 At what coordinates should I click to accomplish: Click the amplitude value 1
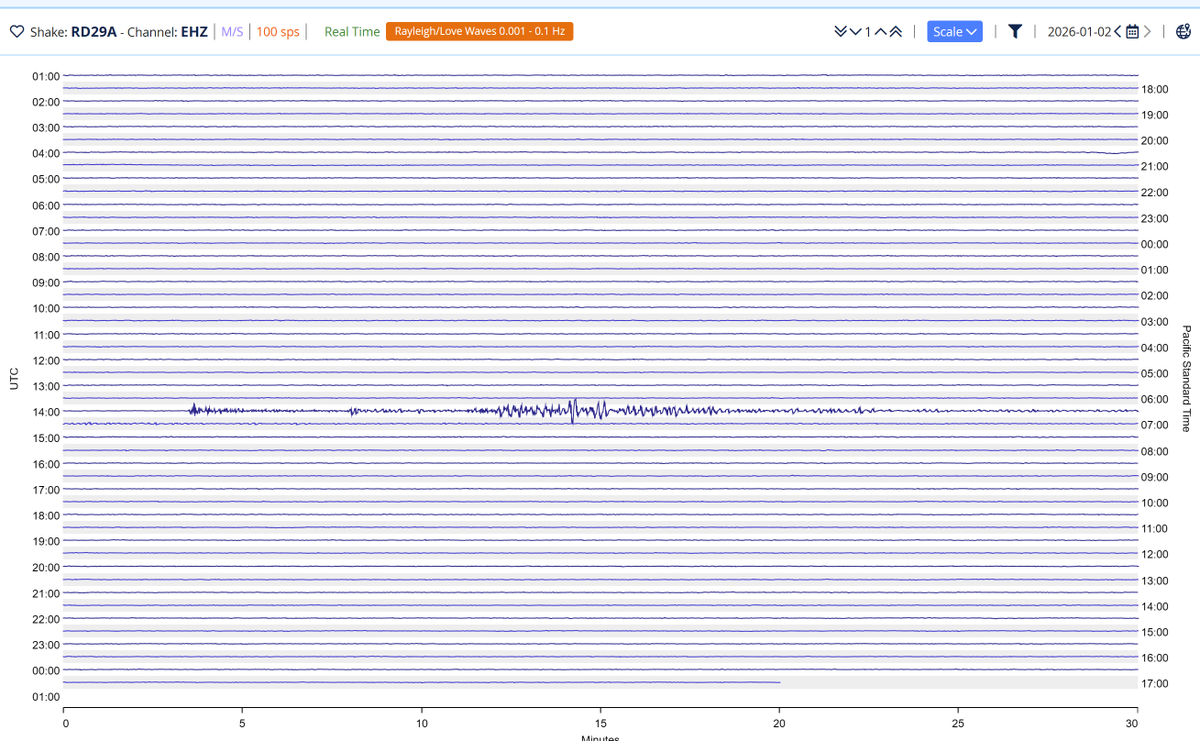[868, 32]
